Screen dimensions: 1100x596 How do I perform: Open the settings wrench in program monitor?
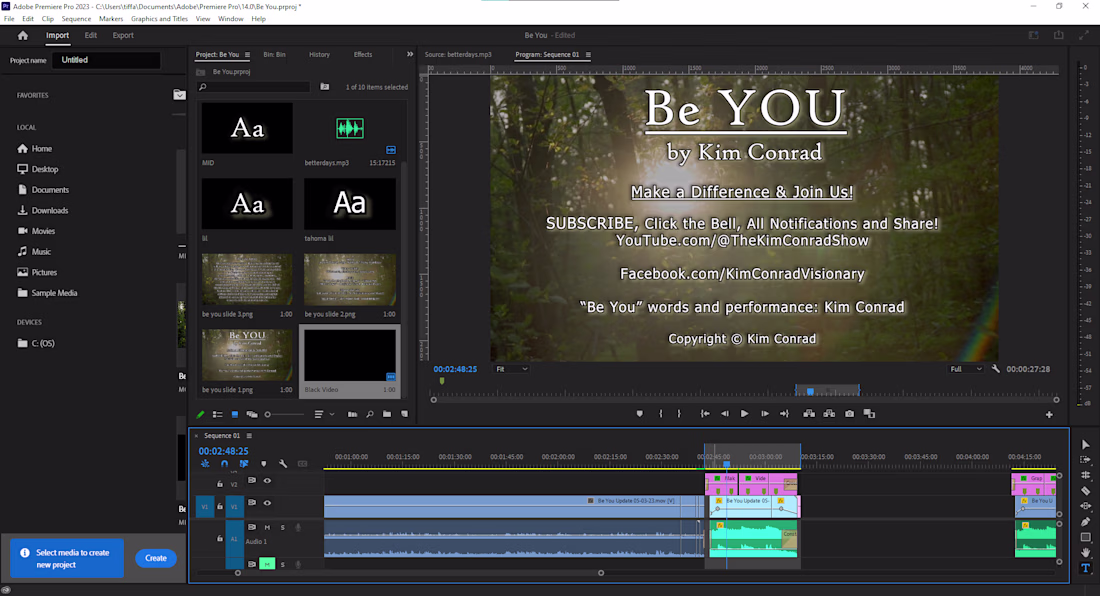(995, 369)
